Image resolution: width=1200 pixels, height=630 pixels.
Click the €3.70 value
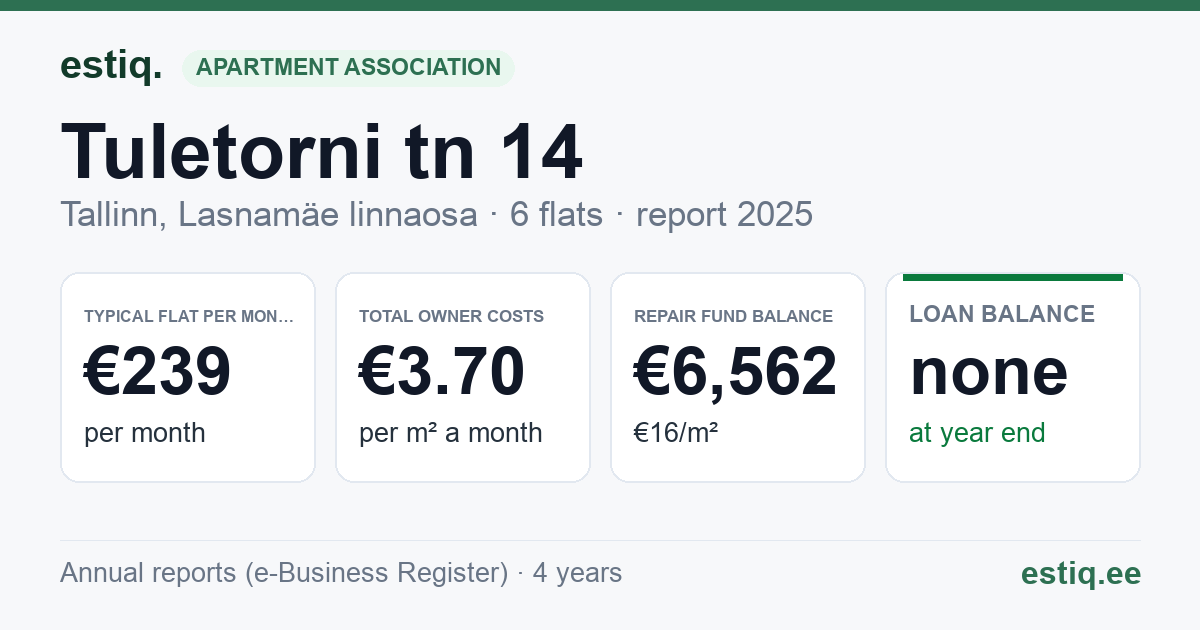click(x=442, y=371)
